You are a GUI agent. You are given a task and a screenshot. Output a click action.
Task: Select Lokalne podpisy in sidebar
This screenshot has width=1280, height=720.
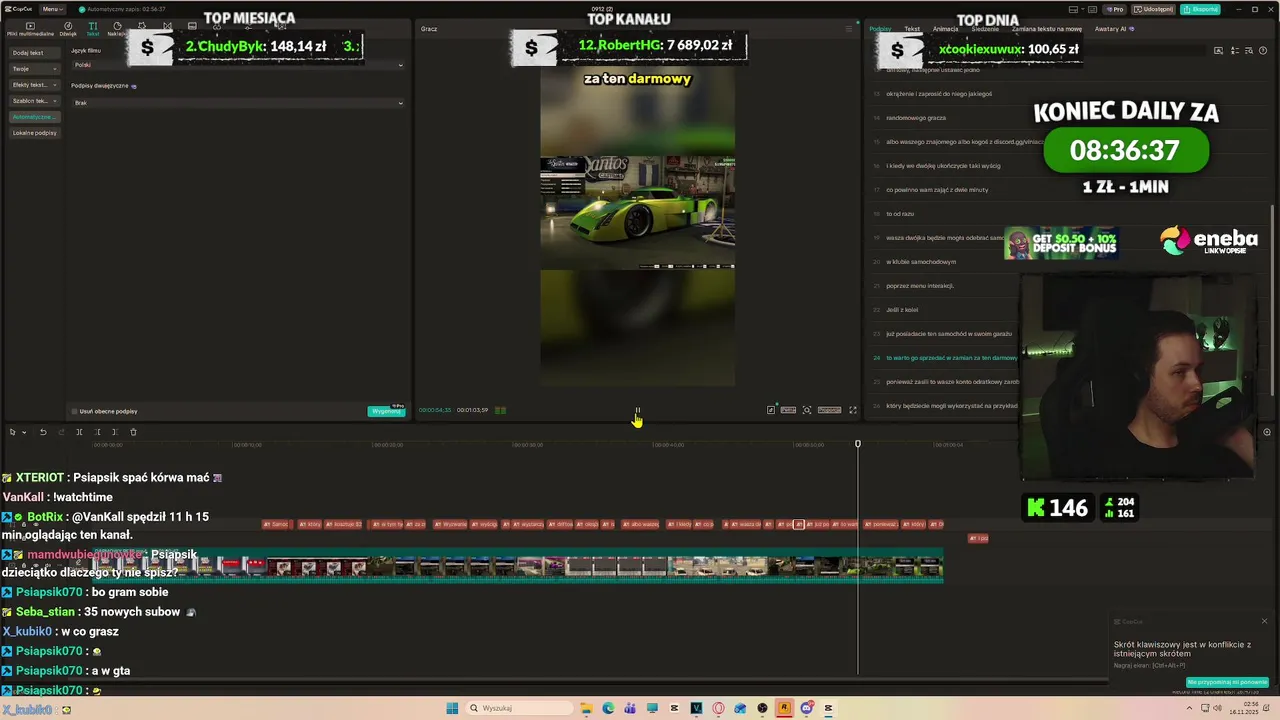pyautogui.click(x=34, y=133)
